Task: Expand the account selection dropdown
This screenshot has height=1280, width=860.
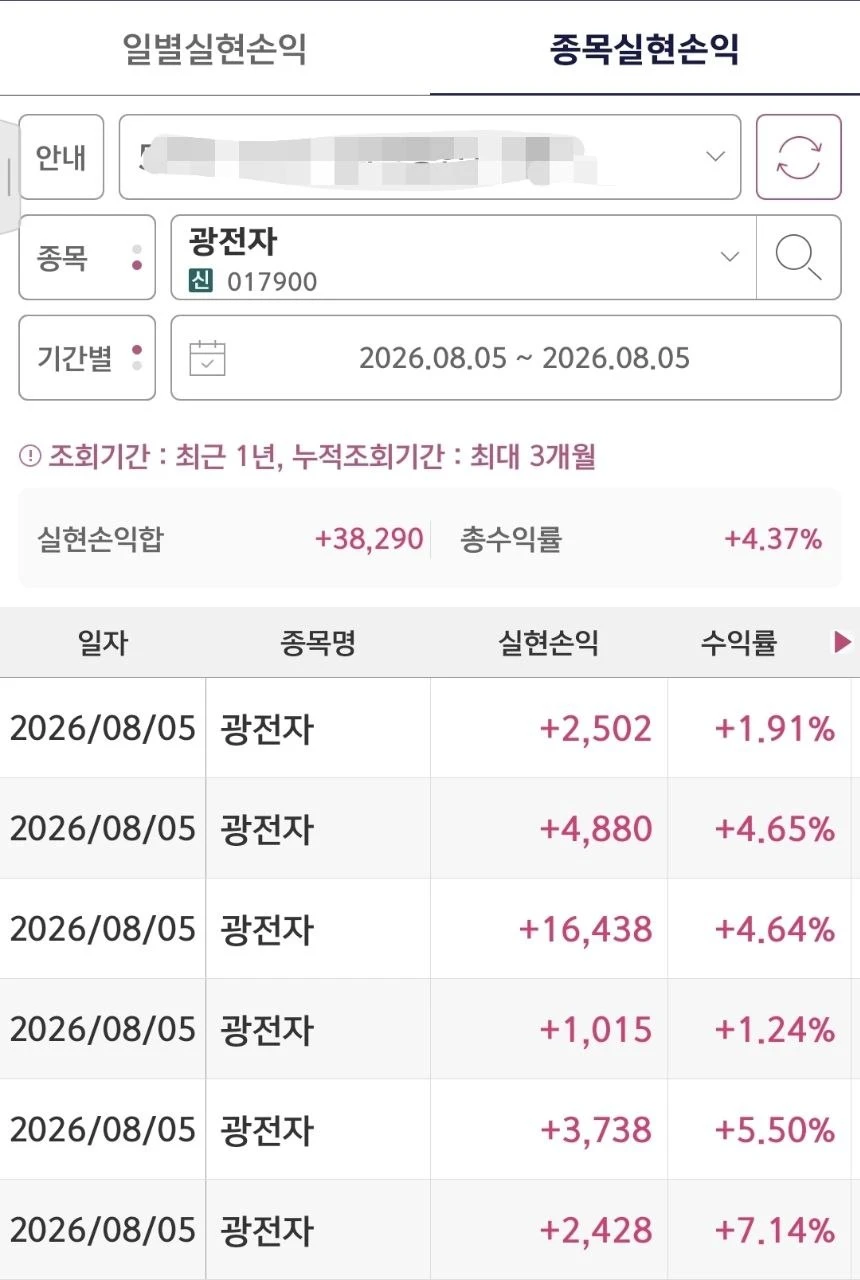Action: click(x=430, y=157)
